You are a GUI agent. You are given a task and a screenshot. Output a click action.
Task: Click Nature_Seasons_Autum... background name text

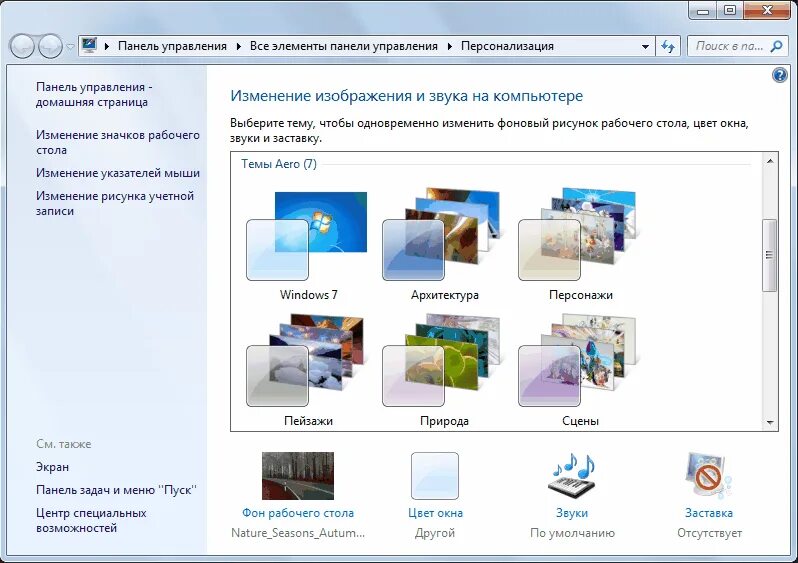click(x=298, y=533)
